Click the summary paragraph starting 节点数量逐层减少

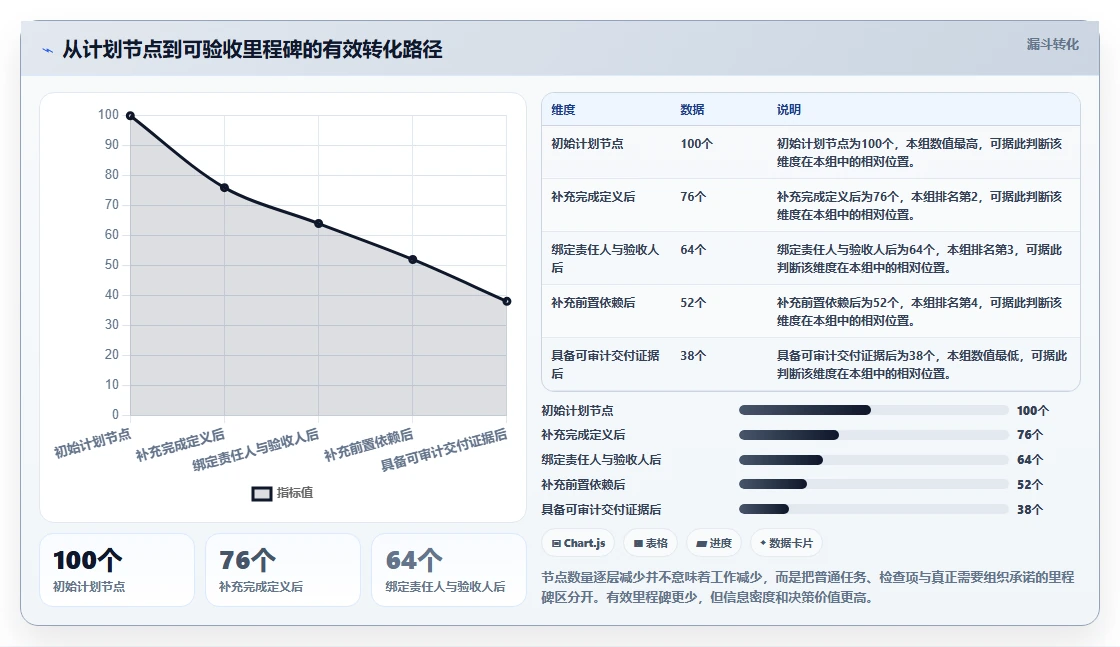click(x=808, y=587)
